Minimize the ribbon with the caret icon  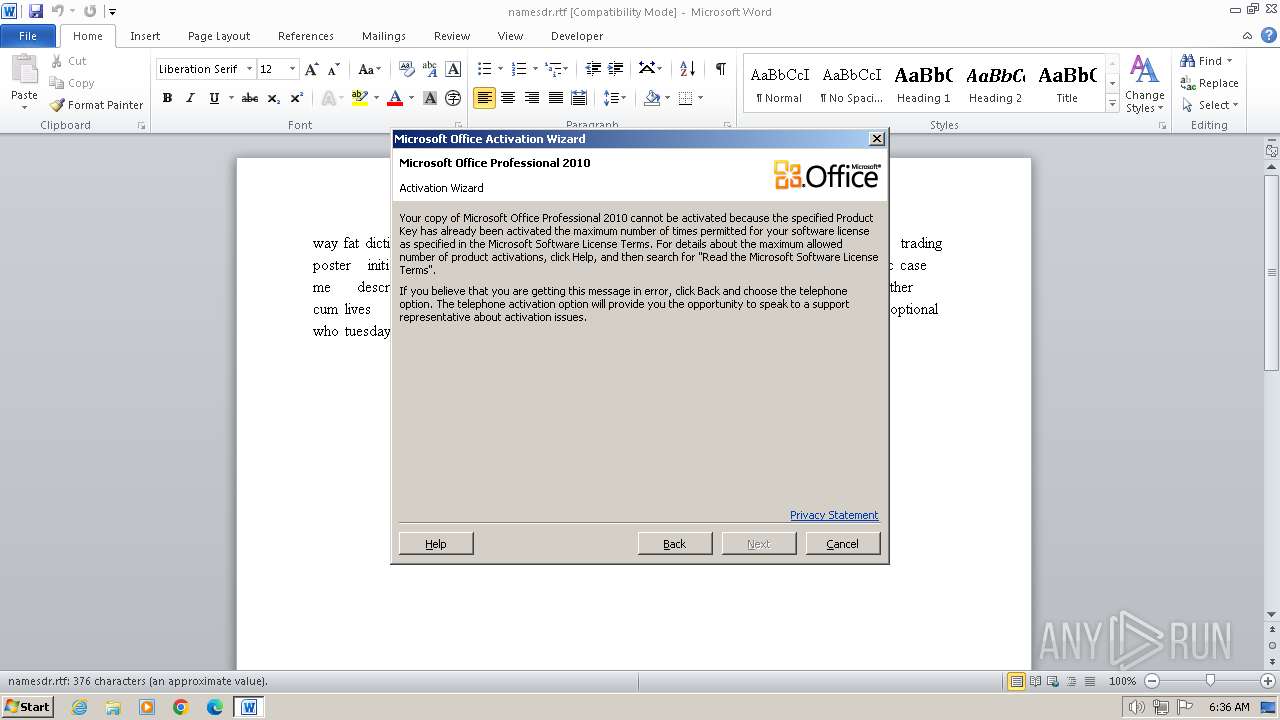[x=1249, y=35]
